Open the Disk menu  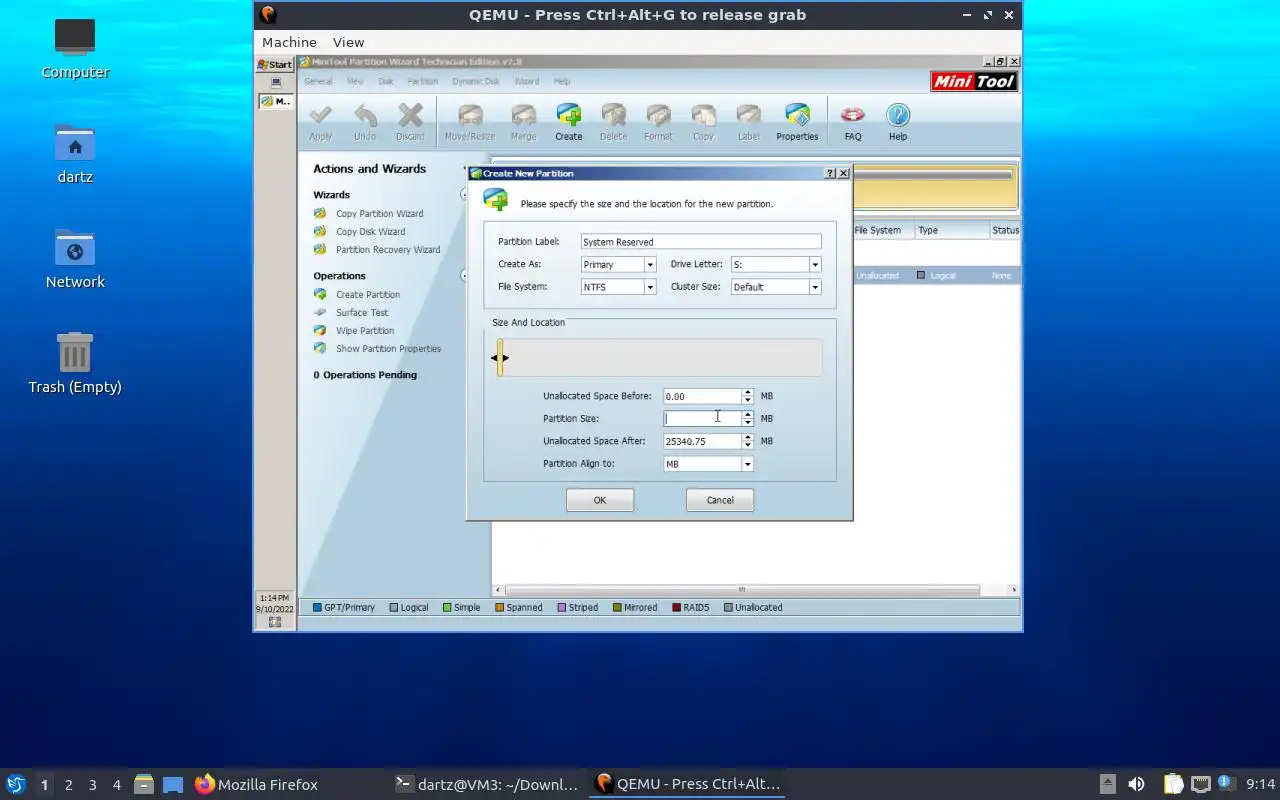pos(385,81)
